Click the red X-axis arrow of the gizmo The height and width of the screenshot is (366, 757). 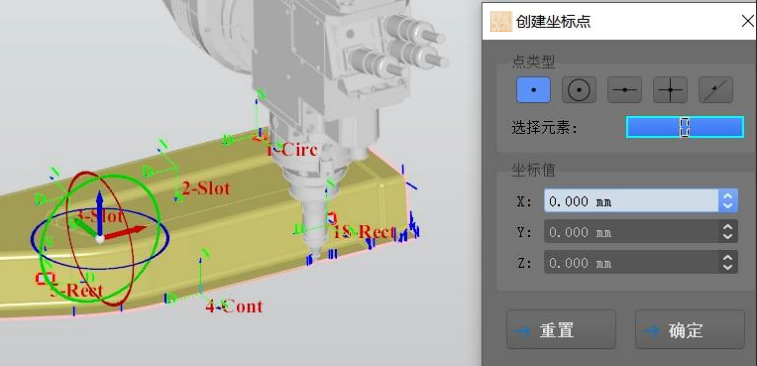click(x=126, y=232)
